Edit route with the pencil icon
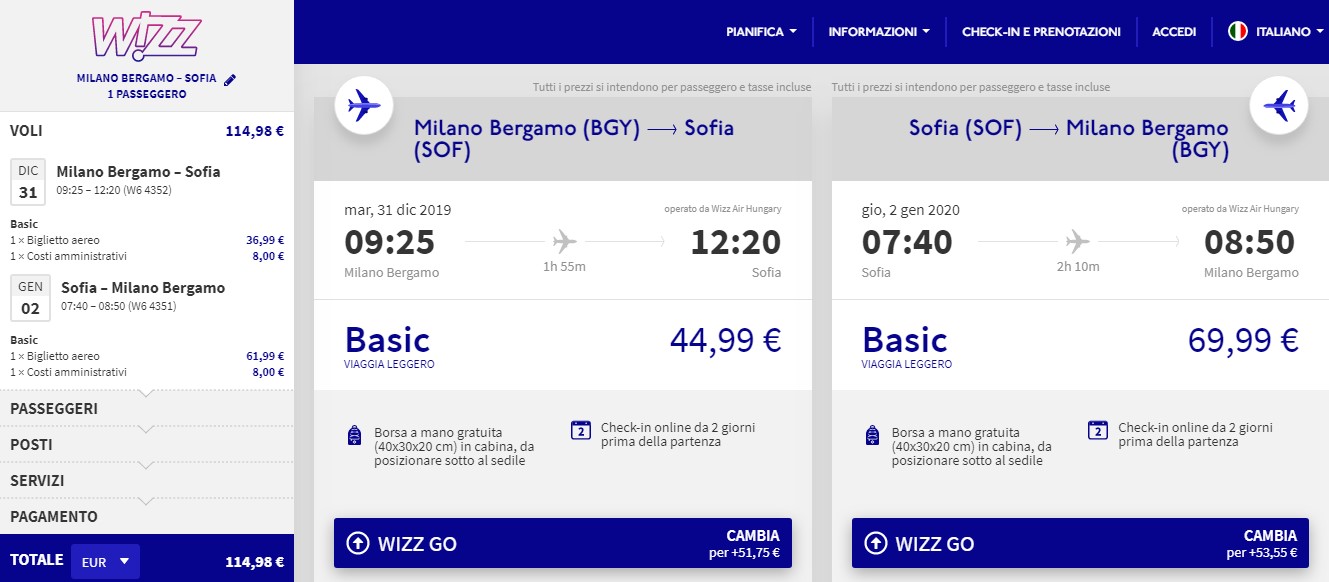 pyautogui.click(x=230, y=79)
